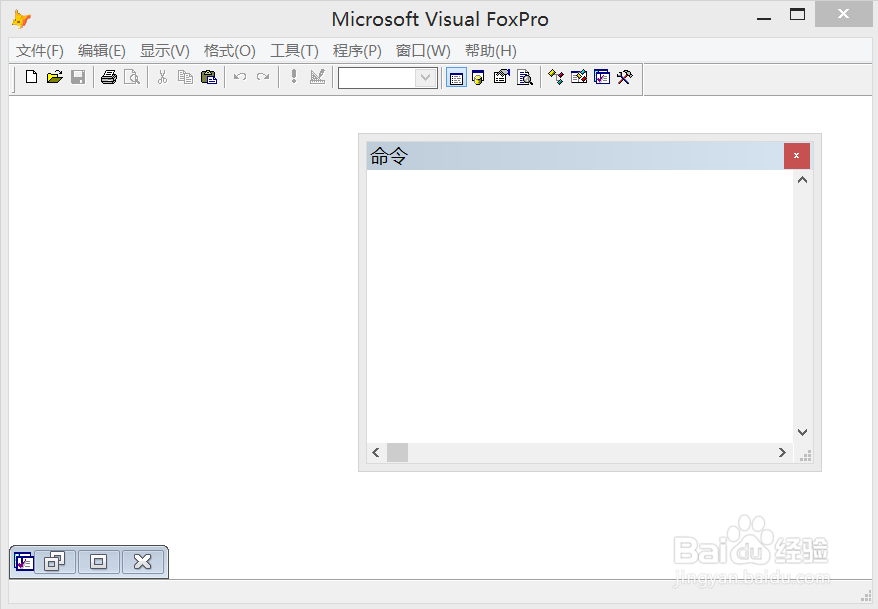Image resolution: width=878 pixels, height=609 pixels.
Task: Open the 编辑(E) menu
Action: (x=101, y=51)
